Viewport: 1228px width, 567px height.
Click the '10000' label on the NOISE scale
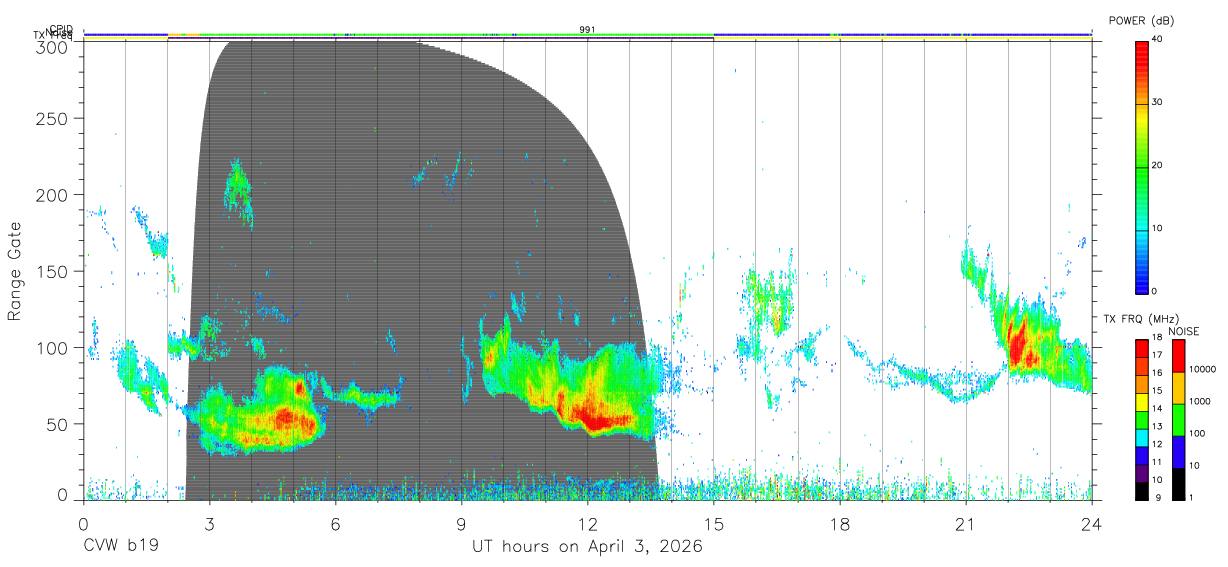pos(1202,370)
